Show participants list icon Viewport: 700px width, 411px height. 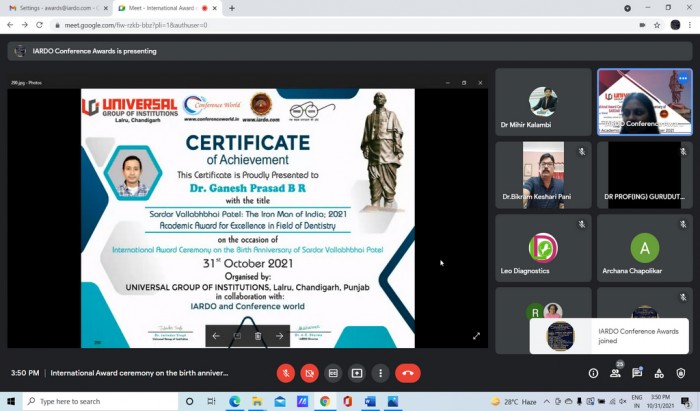(x=615, y=373)
